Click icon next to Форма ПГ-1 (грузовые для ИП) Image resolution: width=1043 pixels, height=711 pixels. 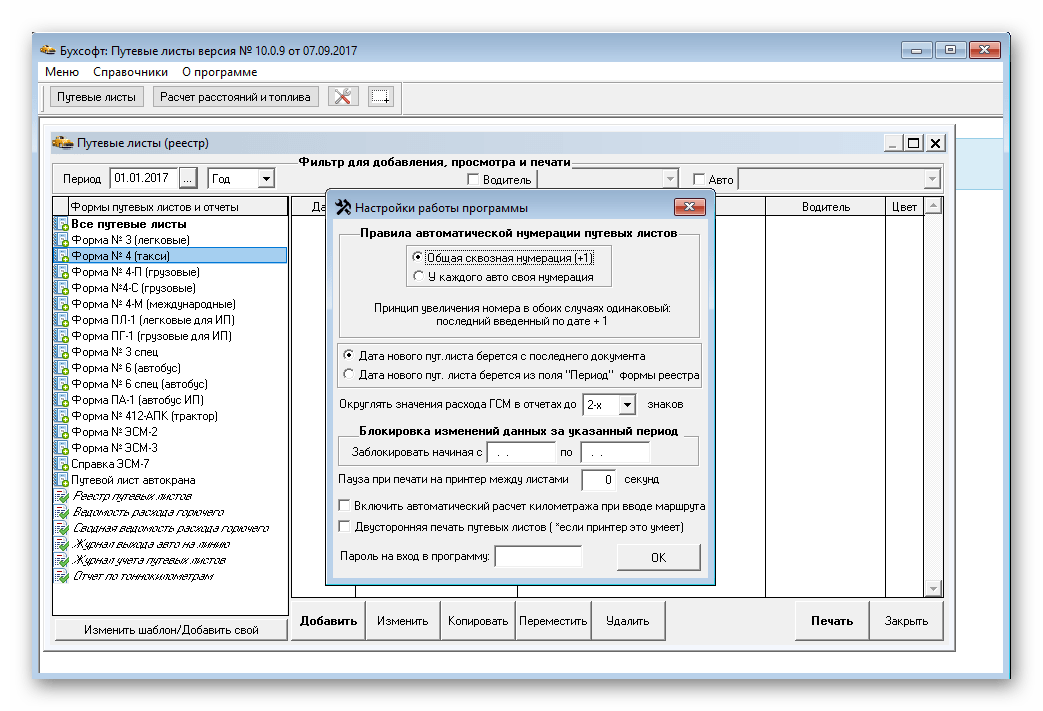point(61,336)
